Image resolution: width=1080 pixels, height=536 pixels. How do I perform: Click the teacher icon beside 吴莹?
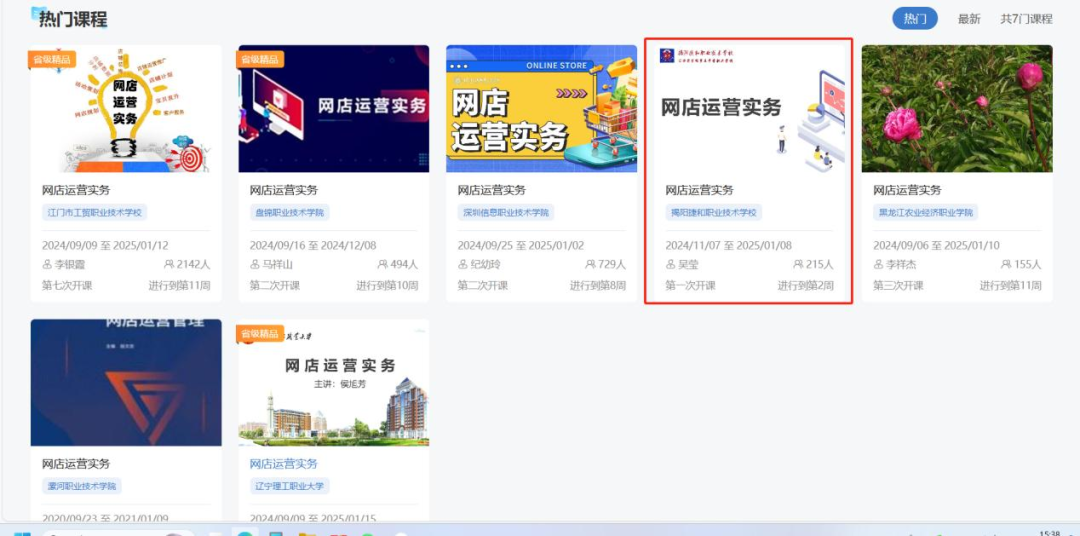670,265
